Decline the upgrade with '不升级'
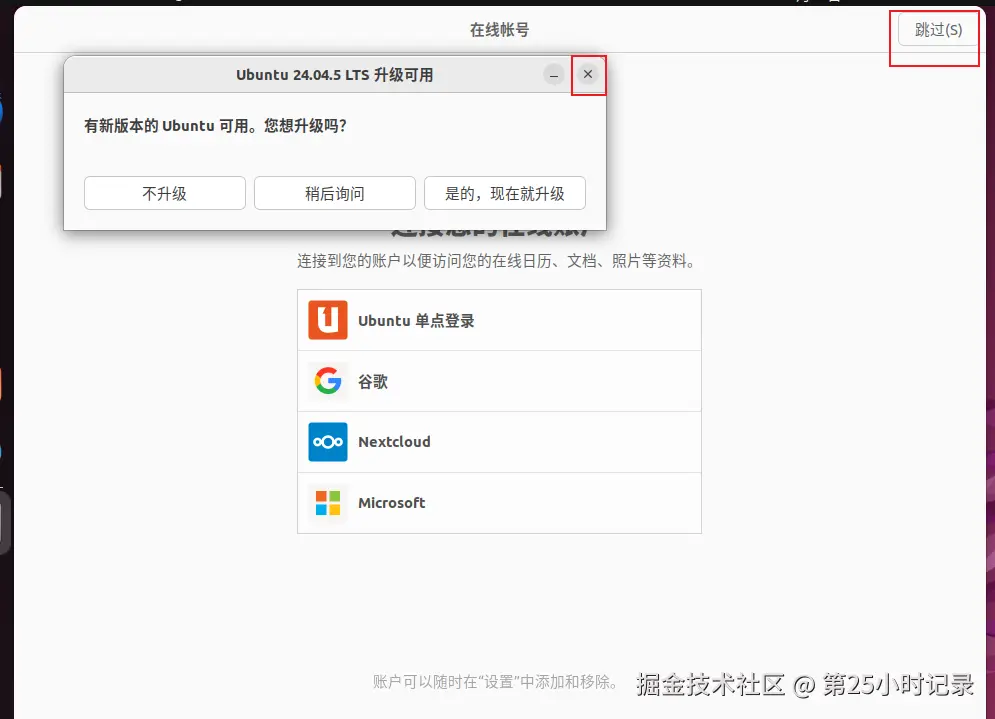The image size is (995, 719). point(164,193)
